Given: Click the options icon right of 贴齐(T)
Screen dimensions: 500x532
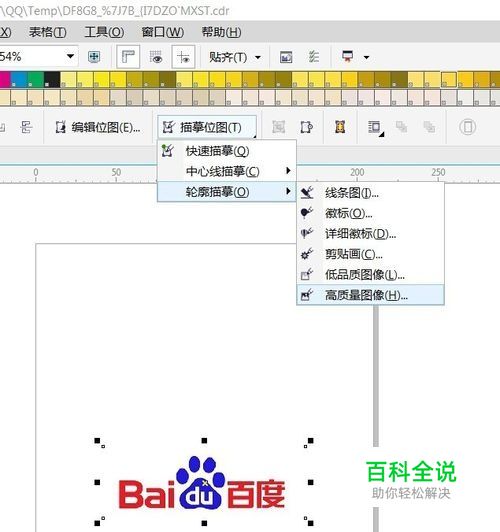Looking at the screenshot, I should 286,57.
